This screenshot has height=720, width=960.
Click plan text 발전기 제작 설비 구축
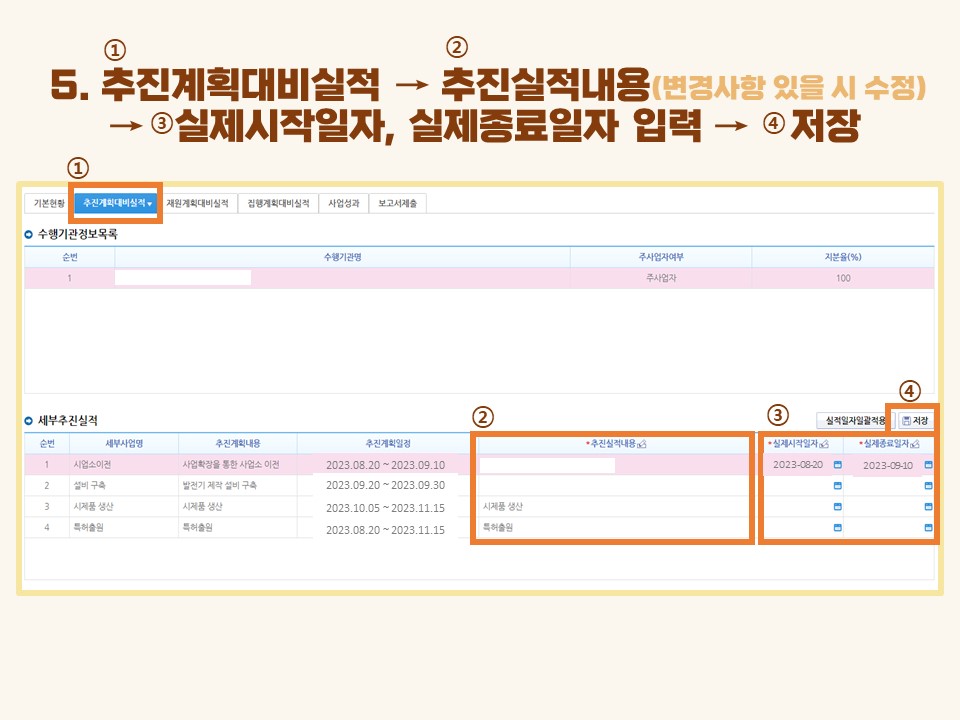point(219,486)
